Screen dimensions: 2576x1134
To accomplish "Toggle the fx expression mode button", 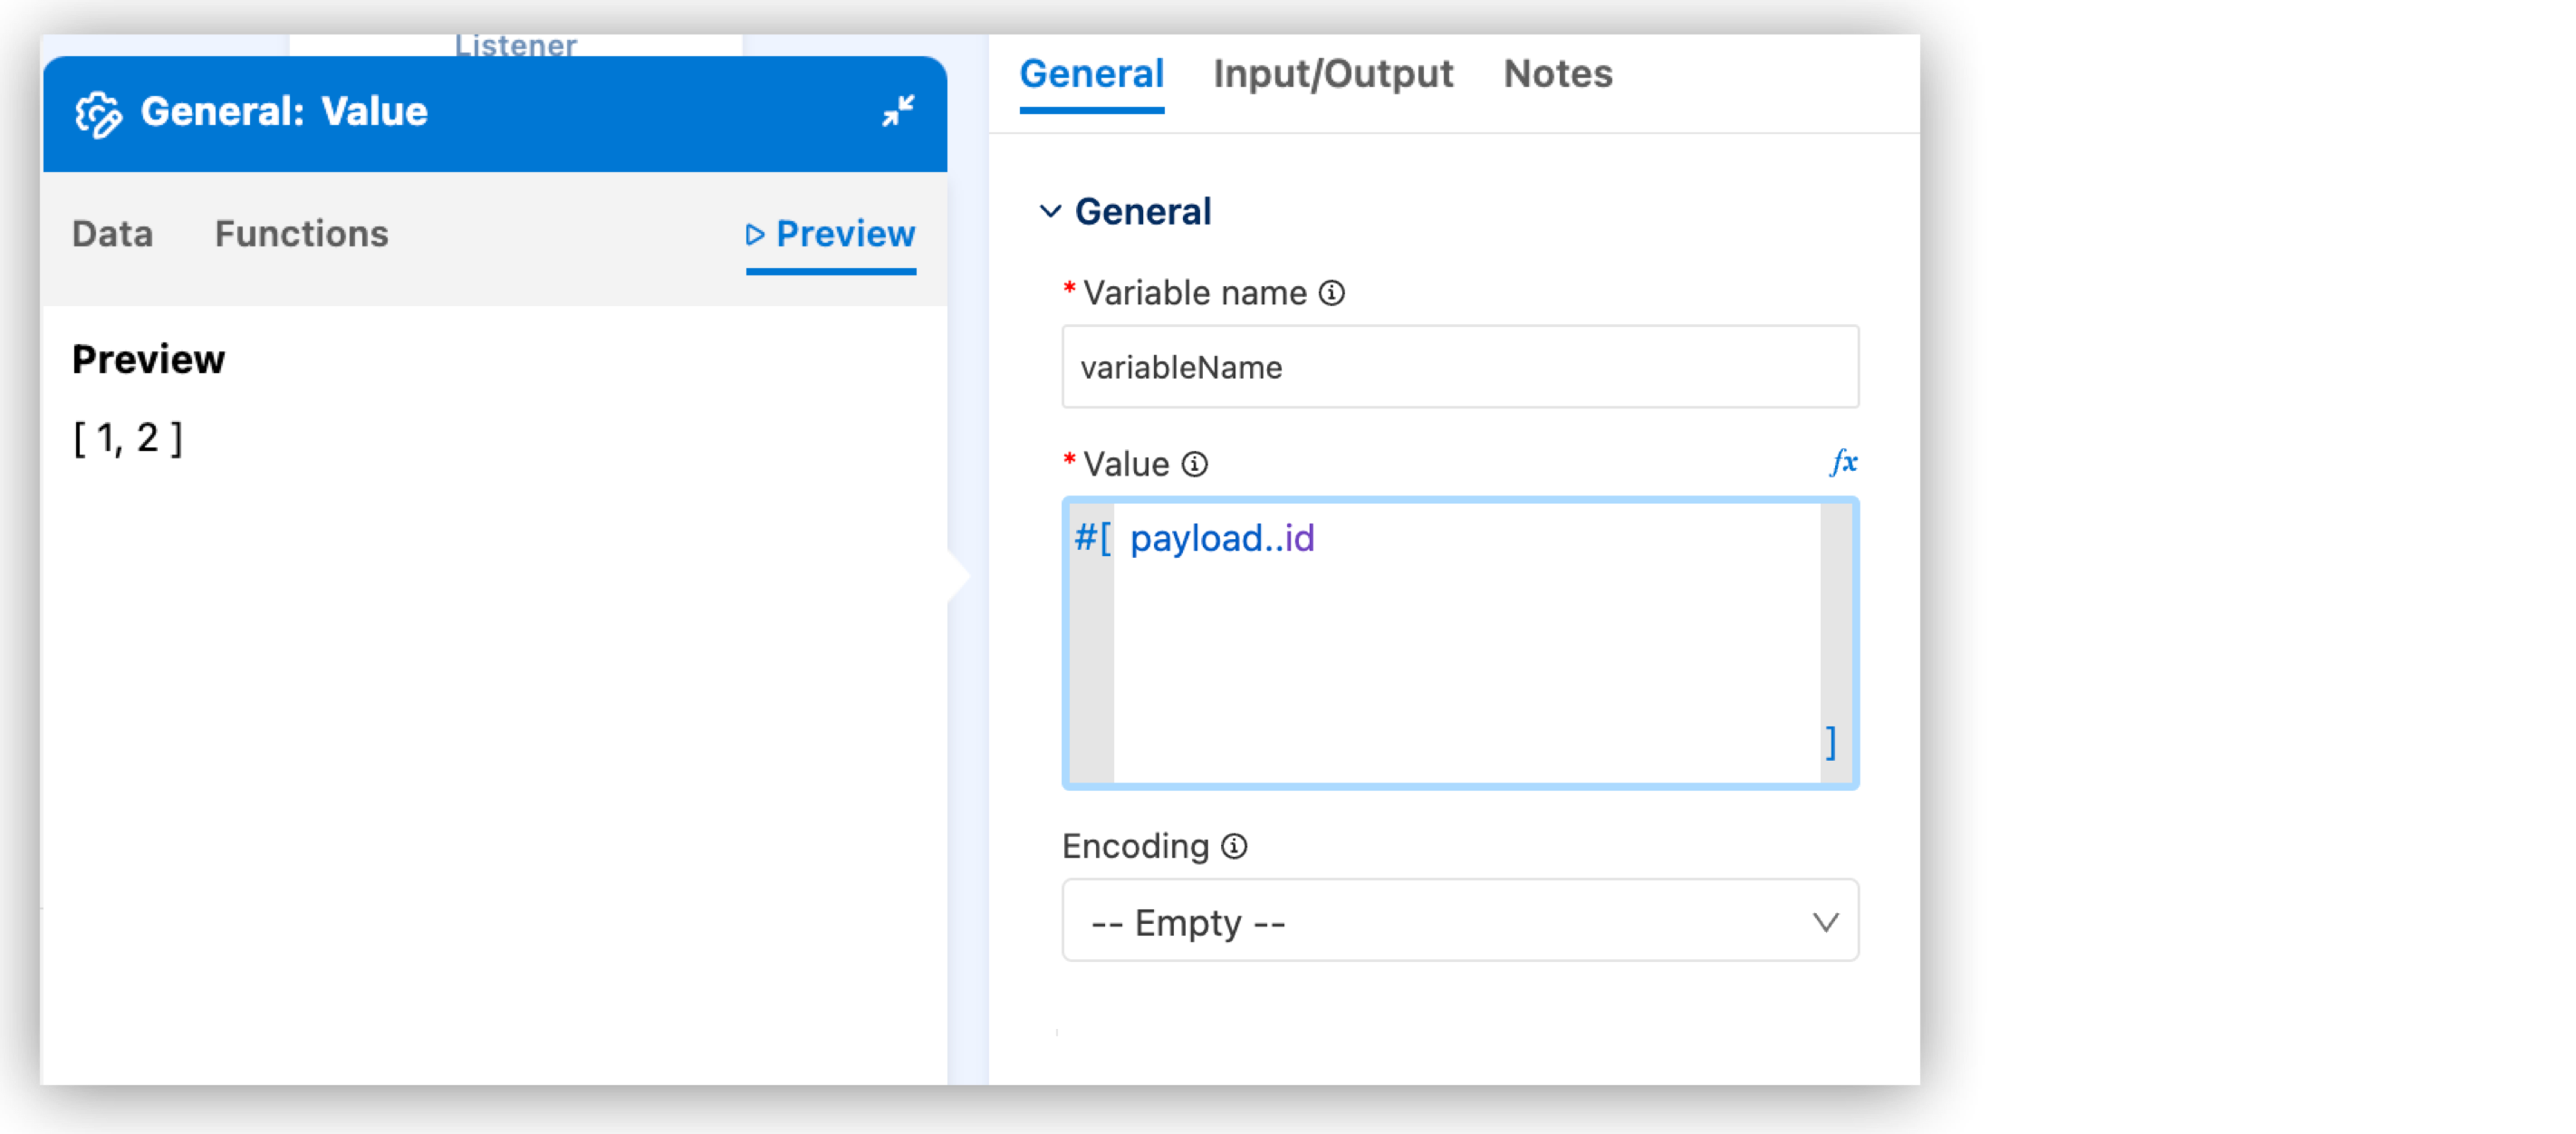I will tap(1843, 462).
